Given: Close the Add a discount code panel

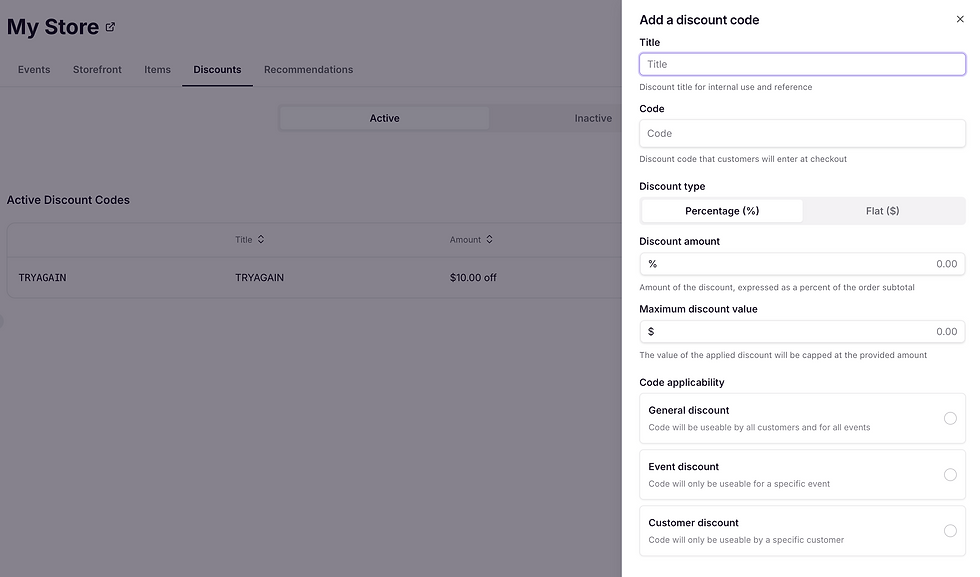Looking at the screenshot, I should (959, 20).
